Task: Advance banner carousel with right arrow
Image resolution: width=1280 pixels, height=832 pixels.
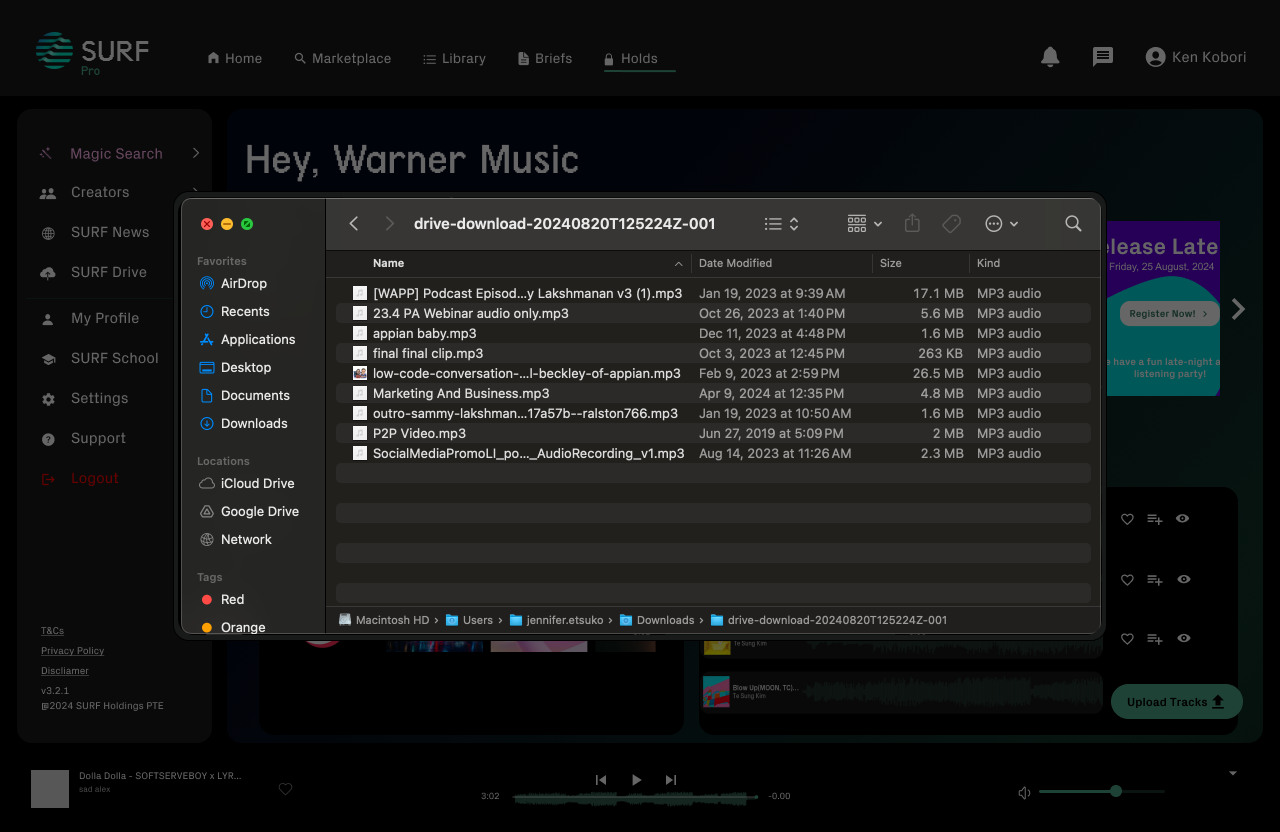Action: tap(1238, 309)
